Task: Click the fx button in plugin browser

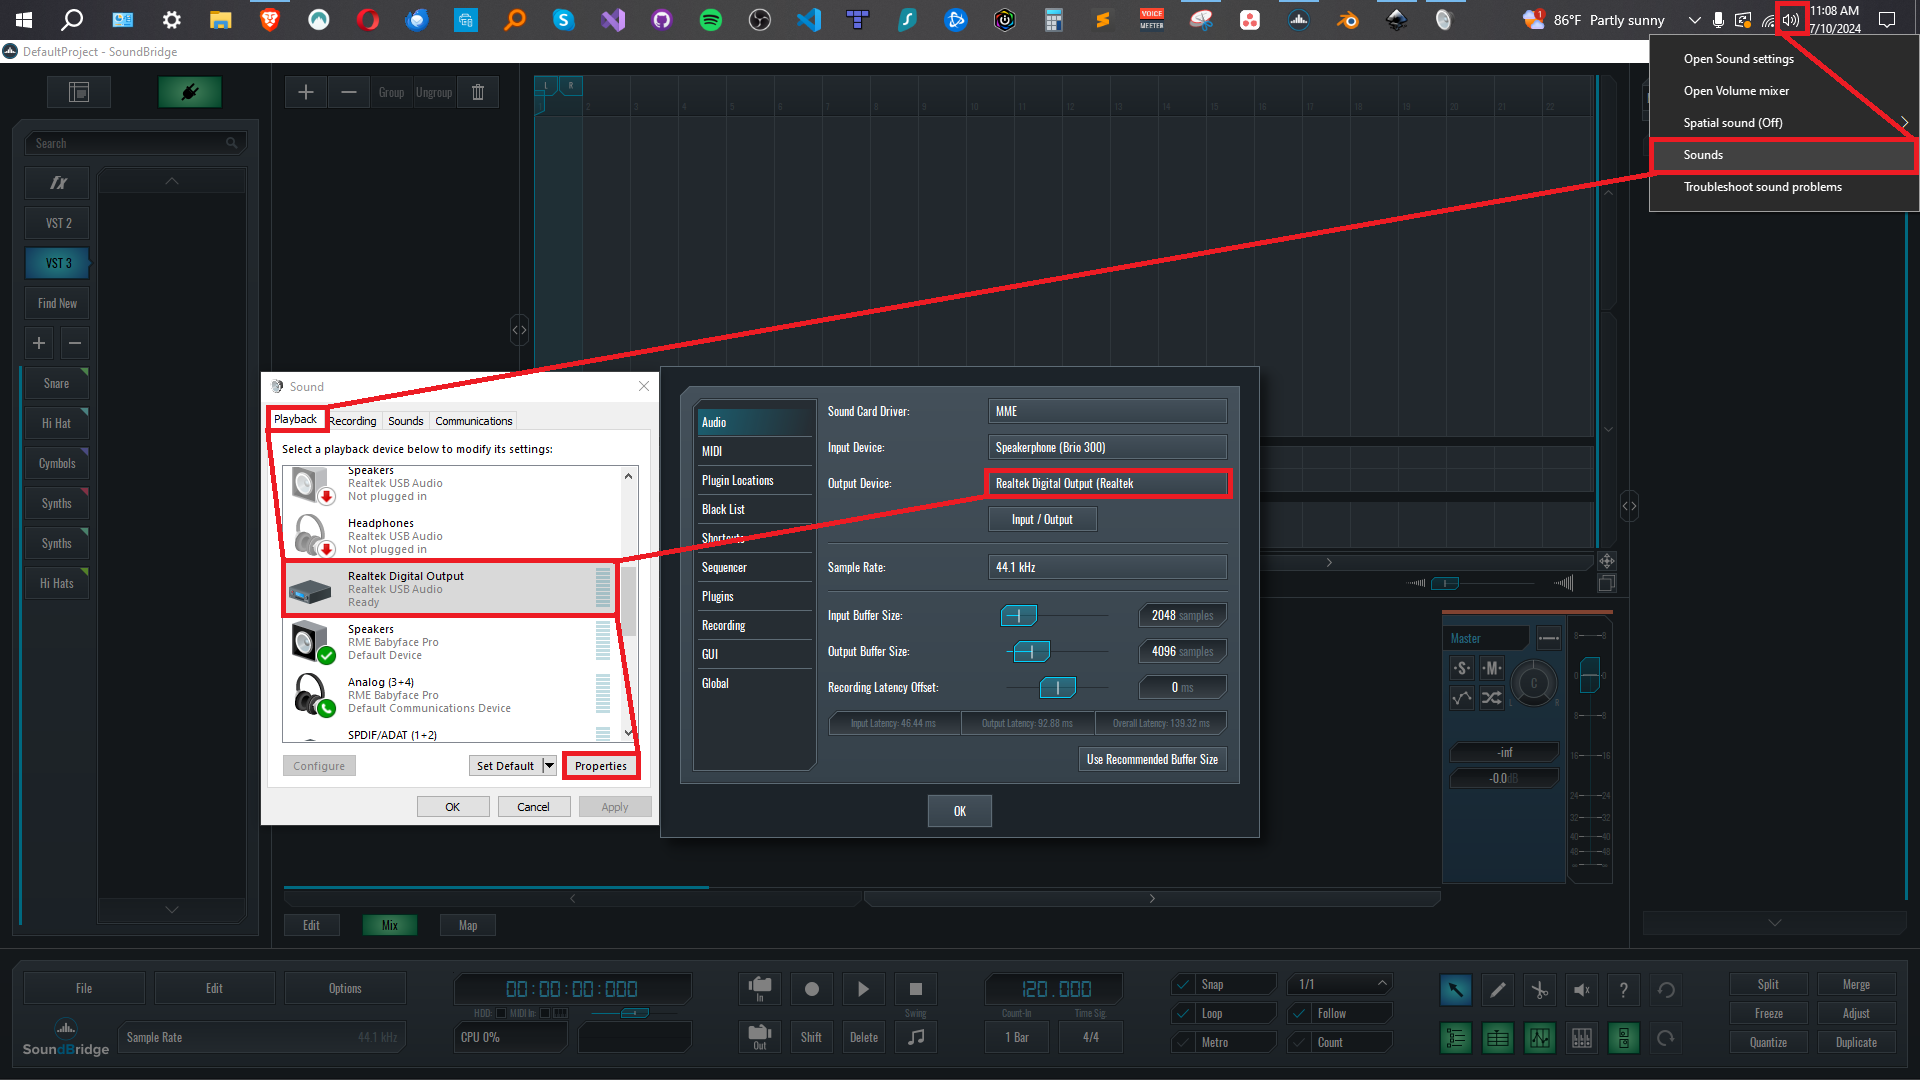Action: point(58,183)
